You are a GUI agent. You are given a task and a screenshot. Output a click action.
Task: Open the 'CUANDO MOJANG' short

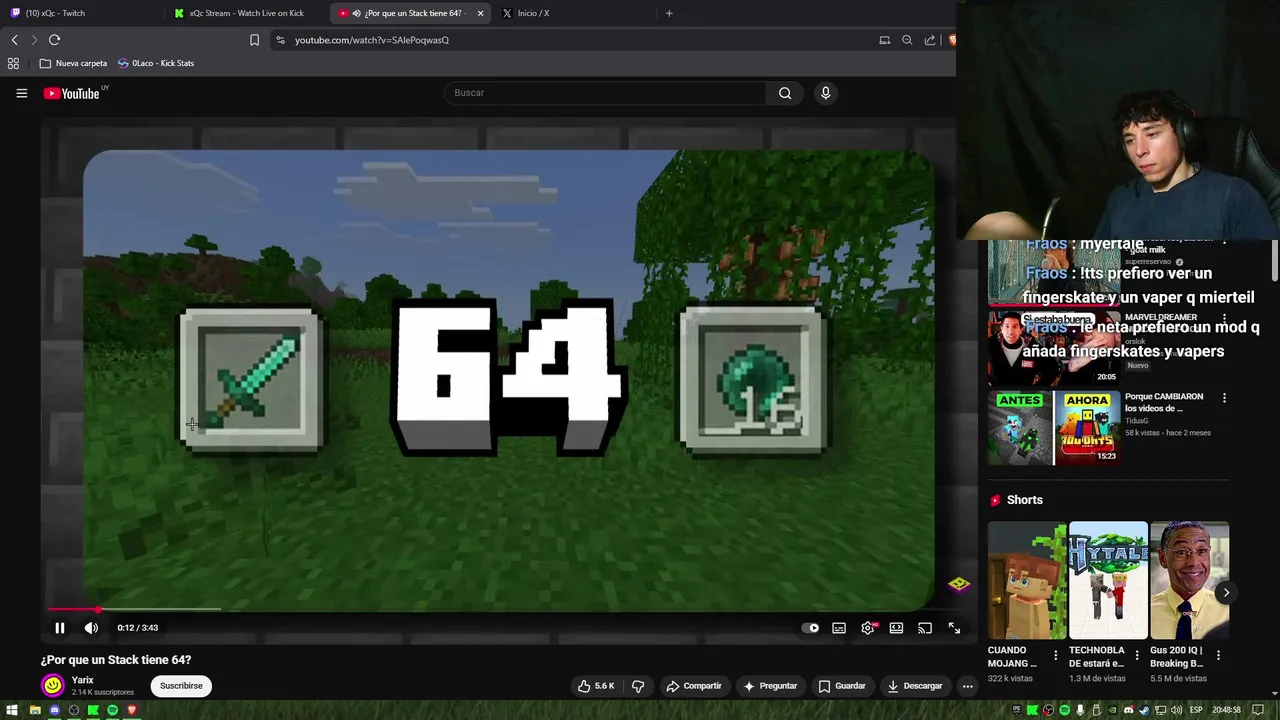(1027, 580)
